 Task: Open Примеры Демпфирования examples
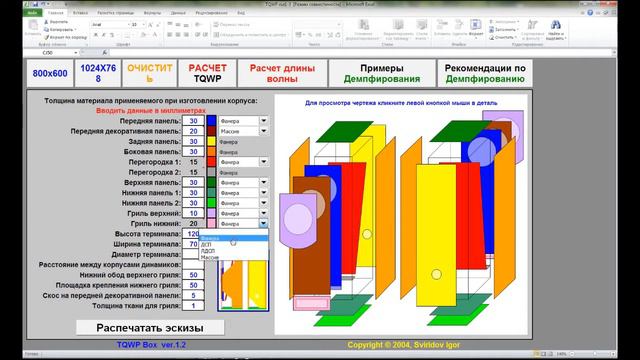click(x=382, y=73)
